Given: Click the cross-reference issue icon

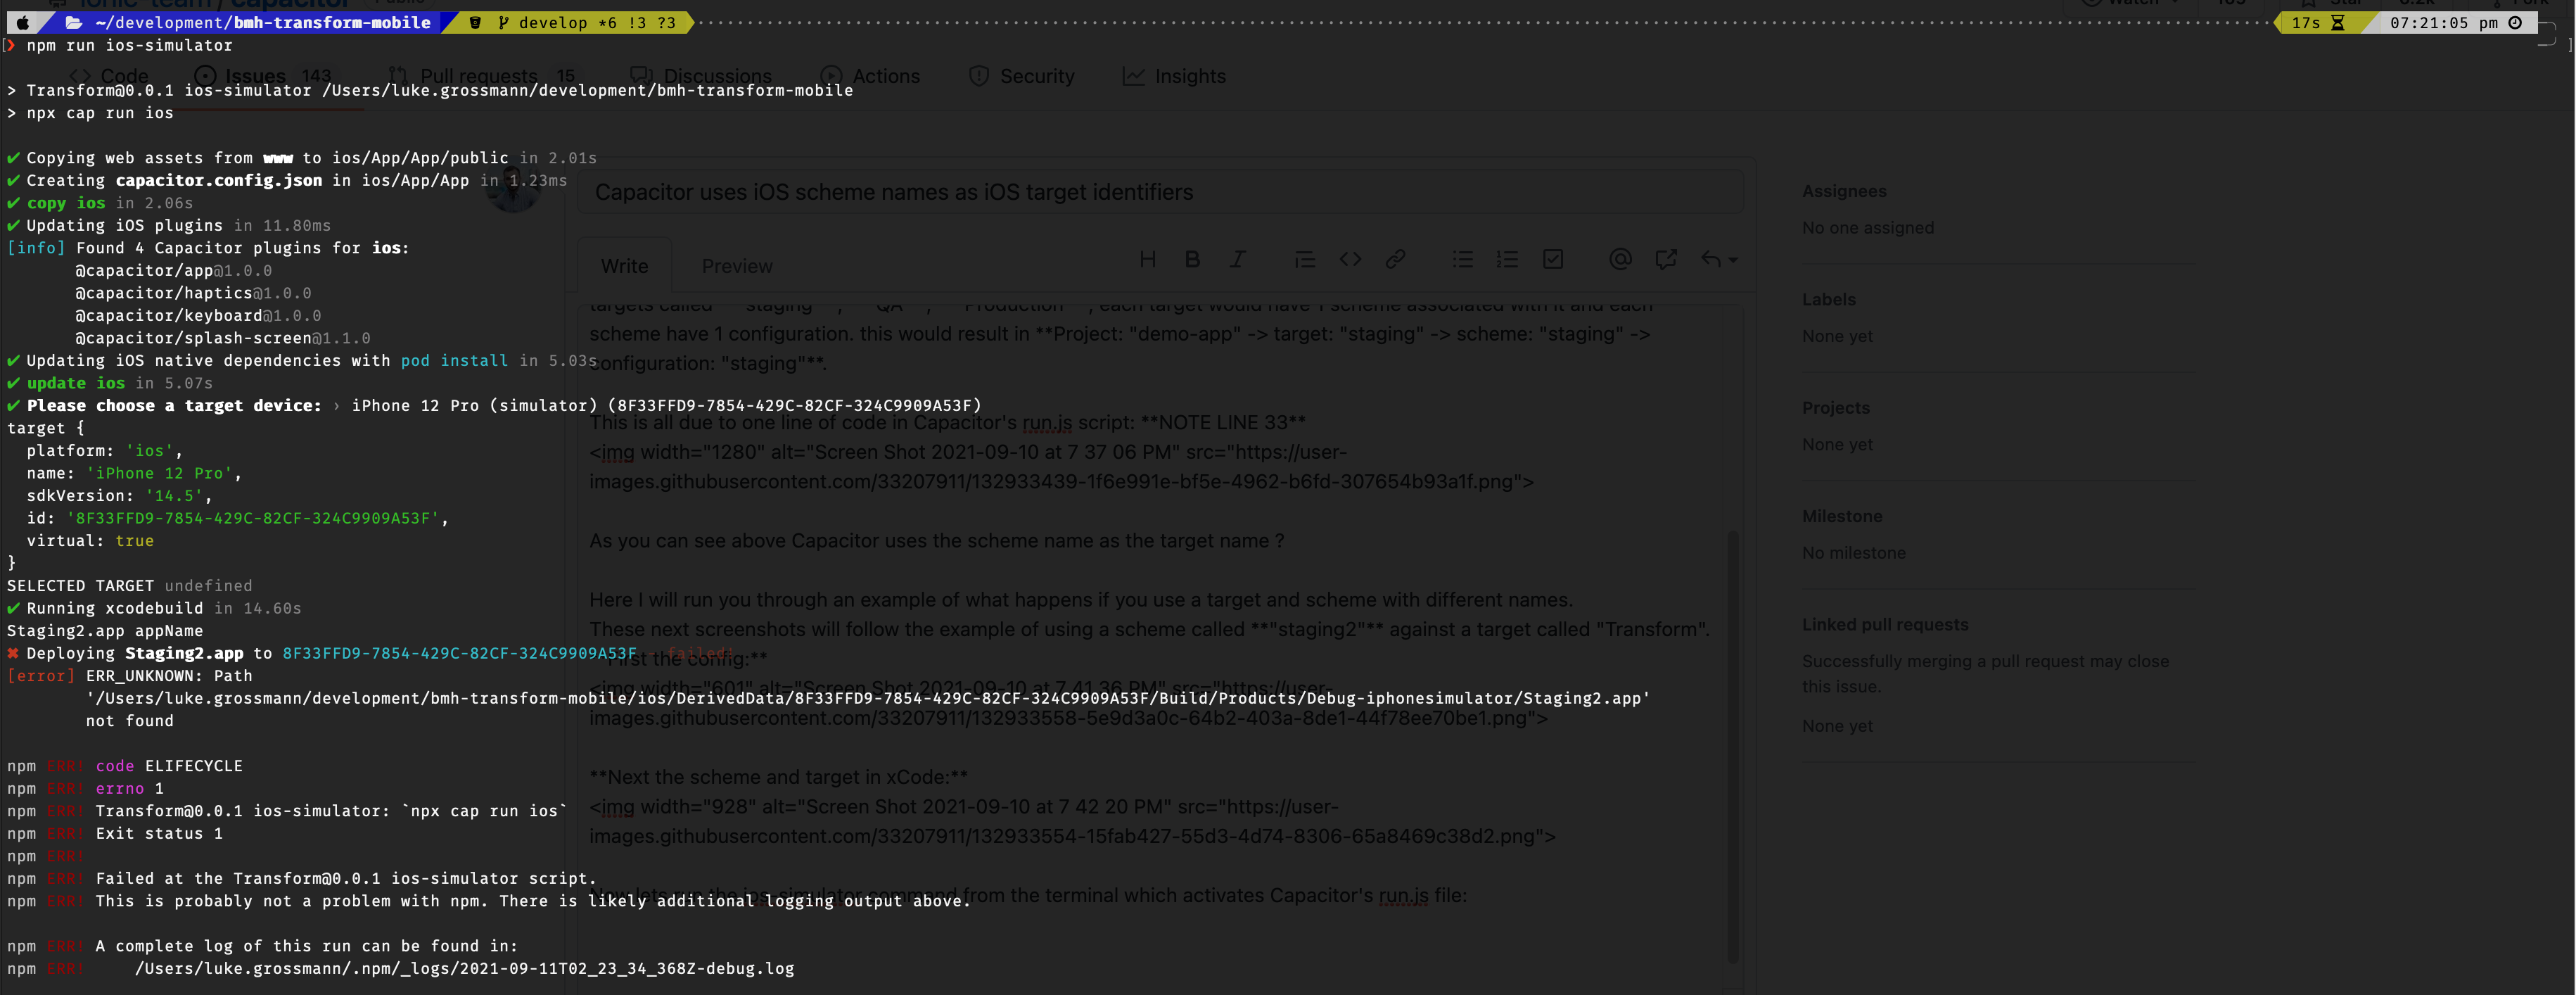Looking at the screenshot, I should [x=1665, y=260].
